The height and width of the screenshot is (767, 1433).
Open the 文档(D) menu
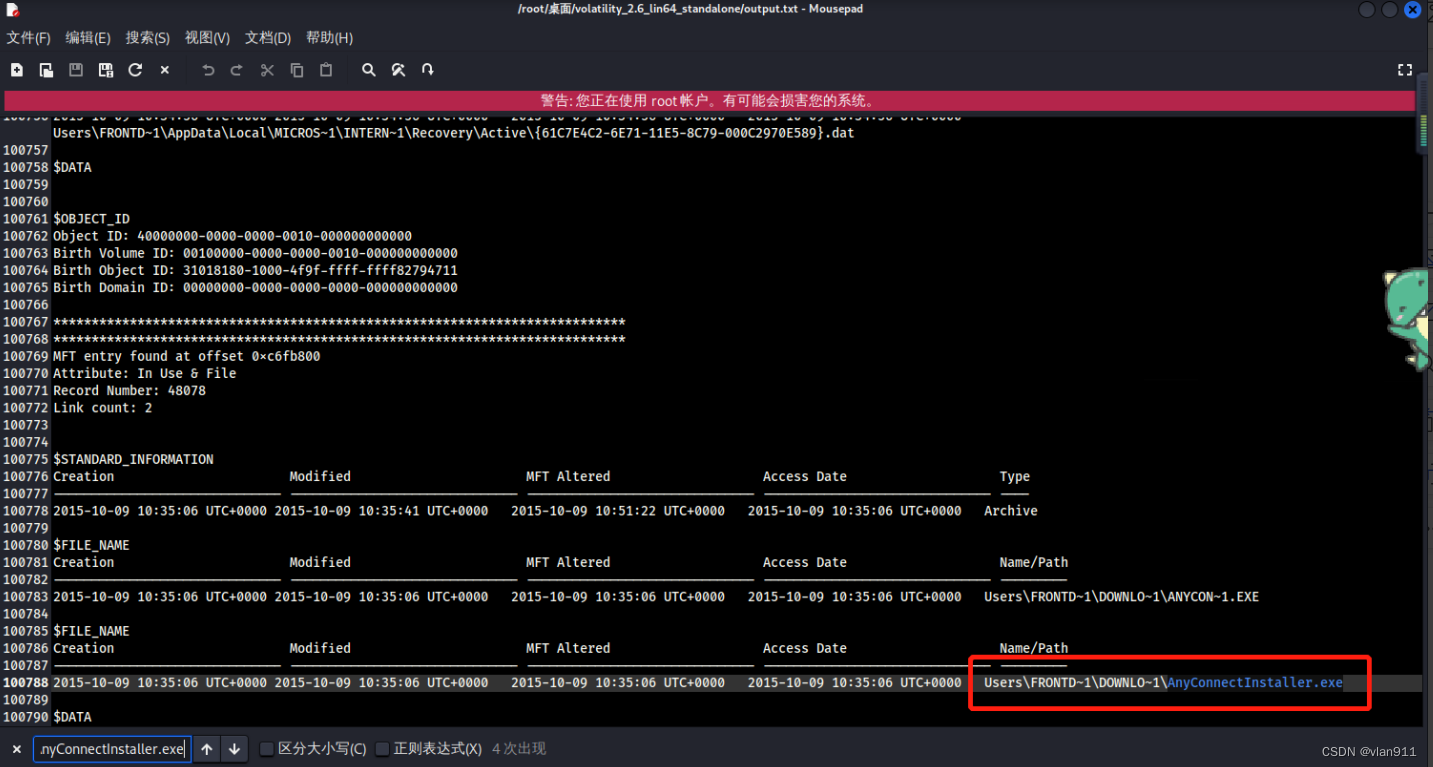pyautogui.click(x=268, y=38)
